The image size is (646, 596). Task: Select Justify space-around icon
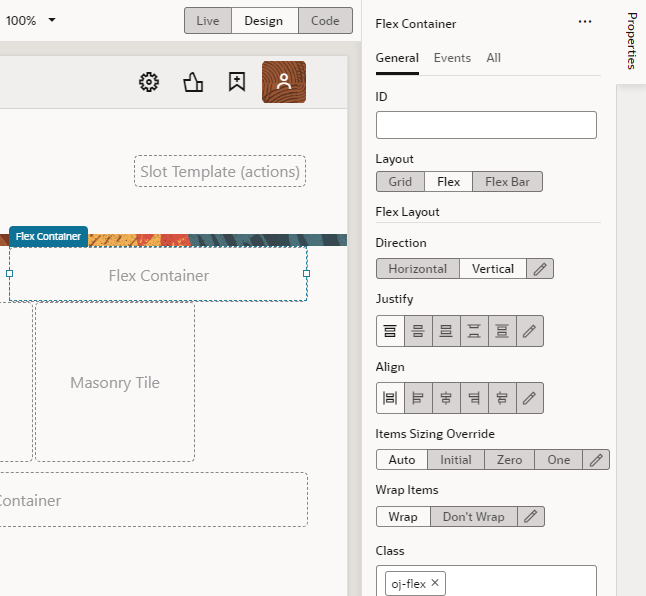tap(502, 331)
